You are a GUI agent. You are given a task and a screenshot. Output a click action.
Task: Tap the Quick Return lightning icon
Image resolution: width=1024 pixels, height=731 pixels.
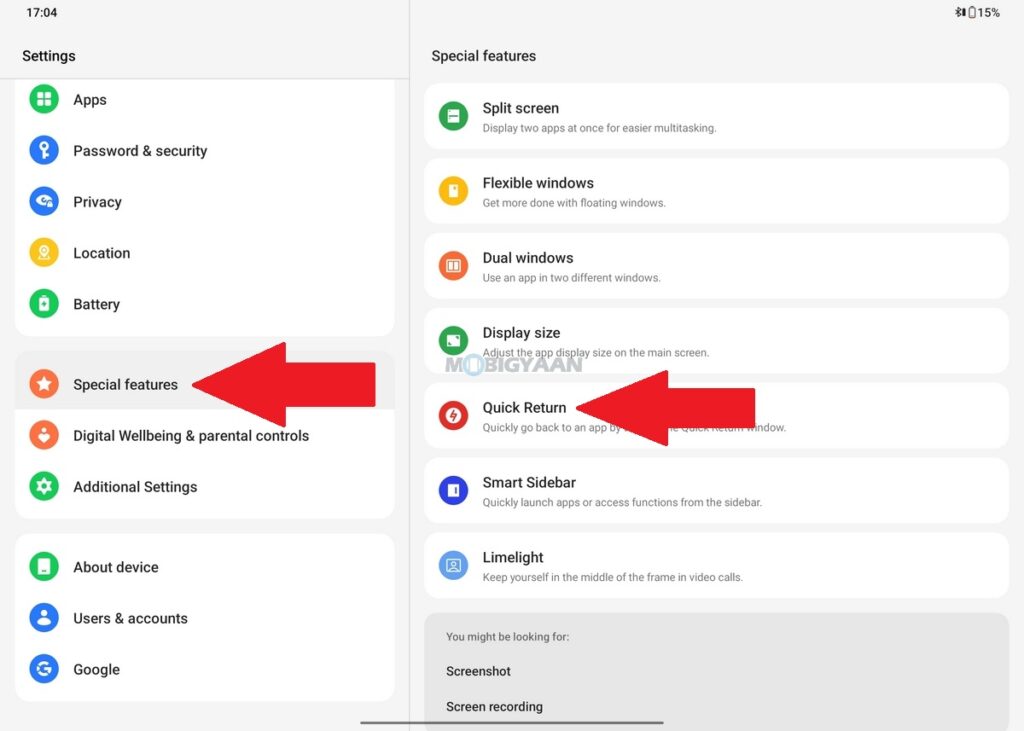pos(453,415)
